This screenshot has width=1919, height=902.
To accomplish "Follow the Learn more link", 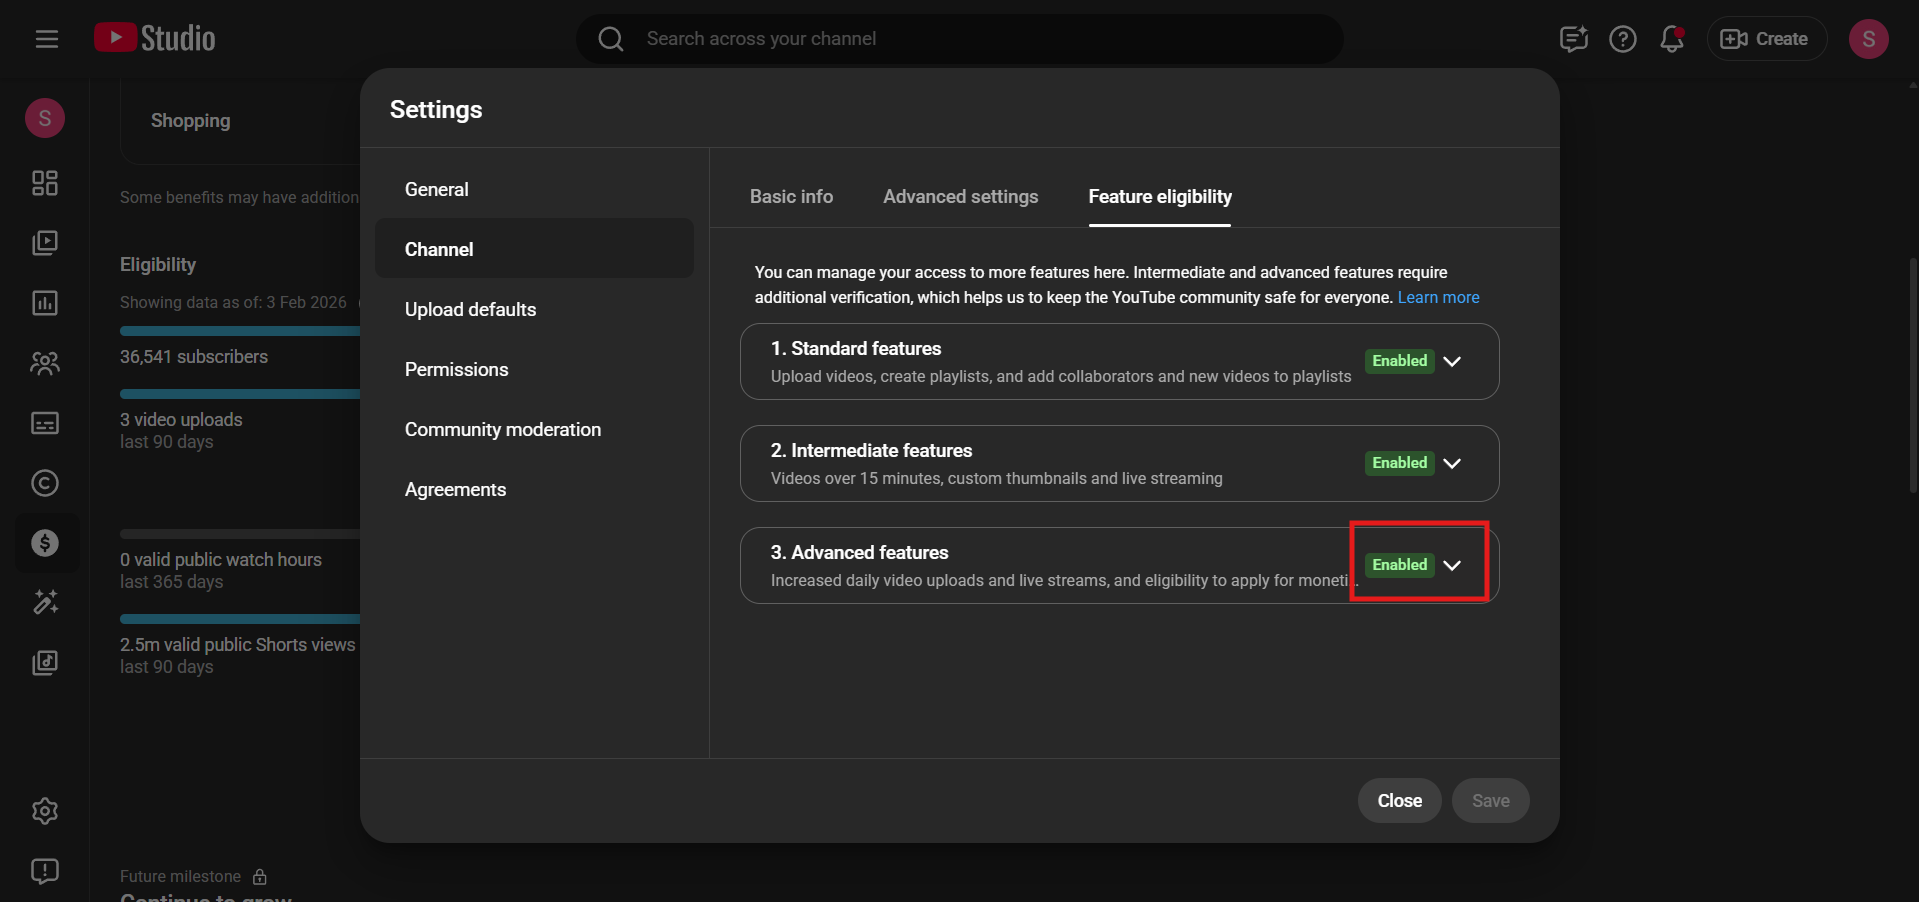I will [1438, 298].
